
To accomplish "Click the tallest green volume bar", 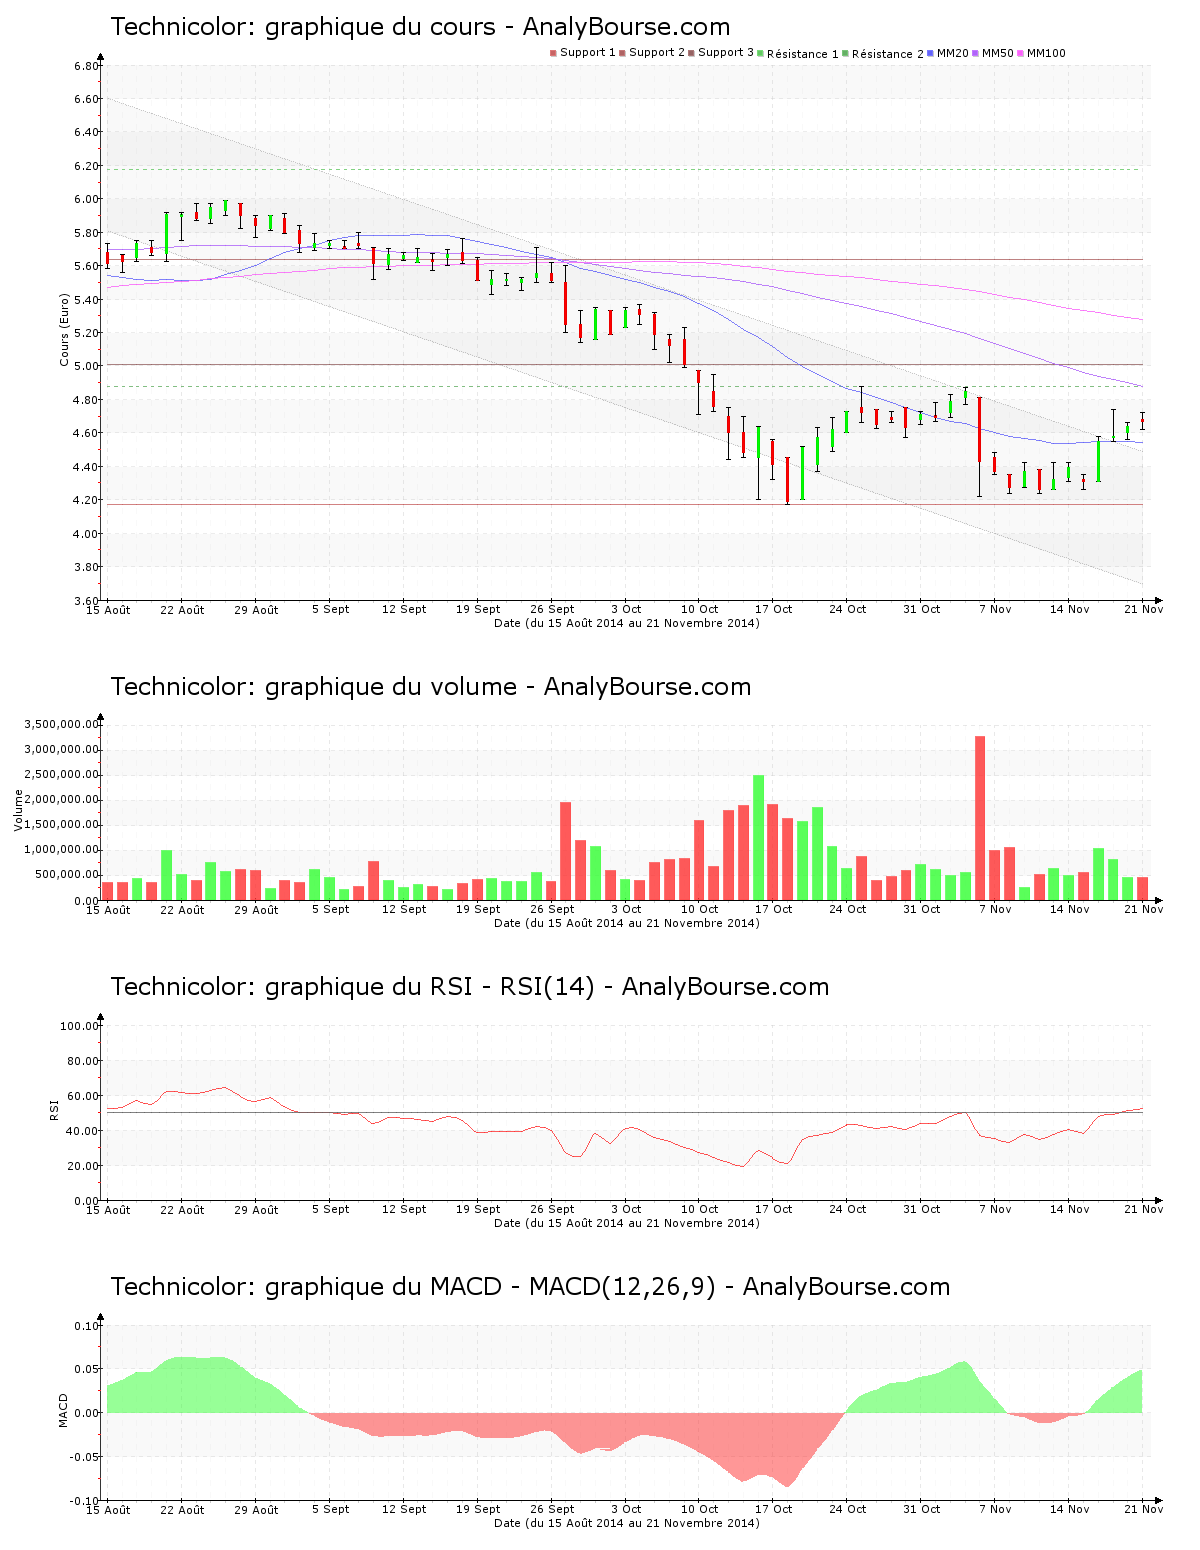I will (758, 837).
